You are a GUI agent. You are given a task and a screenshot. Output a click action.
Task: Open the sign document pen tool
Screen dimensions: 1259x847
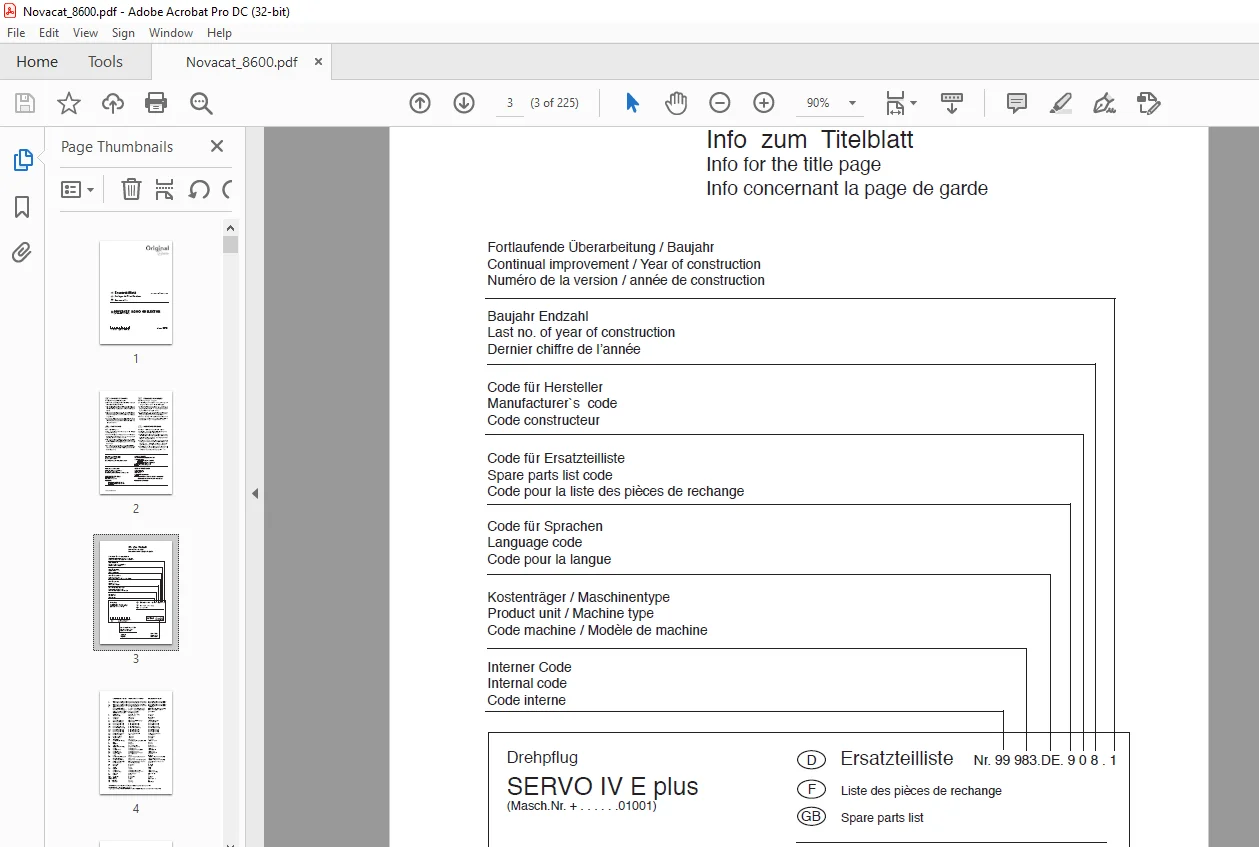(x=1104, y=103)
